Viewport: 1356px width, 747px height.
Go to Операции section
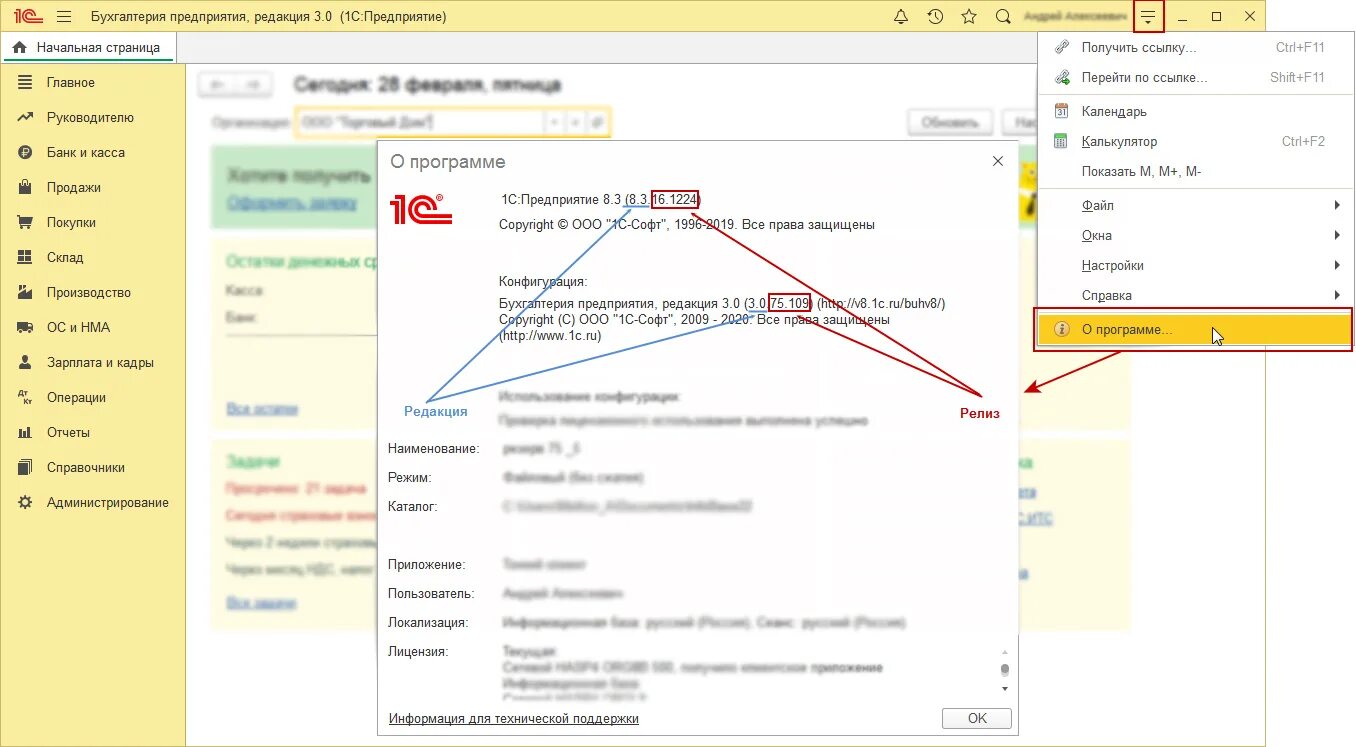76,398
